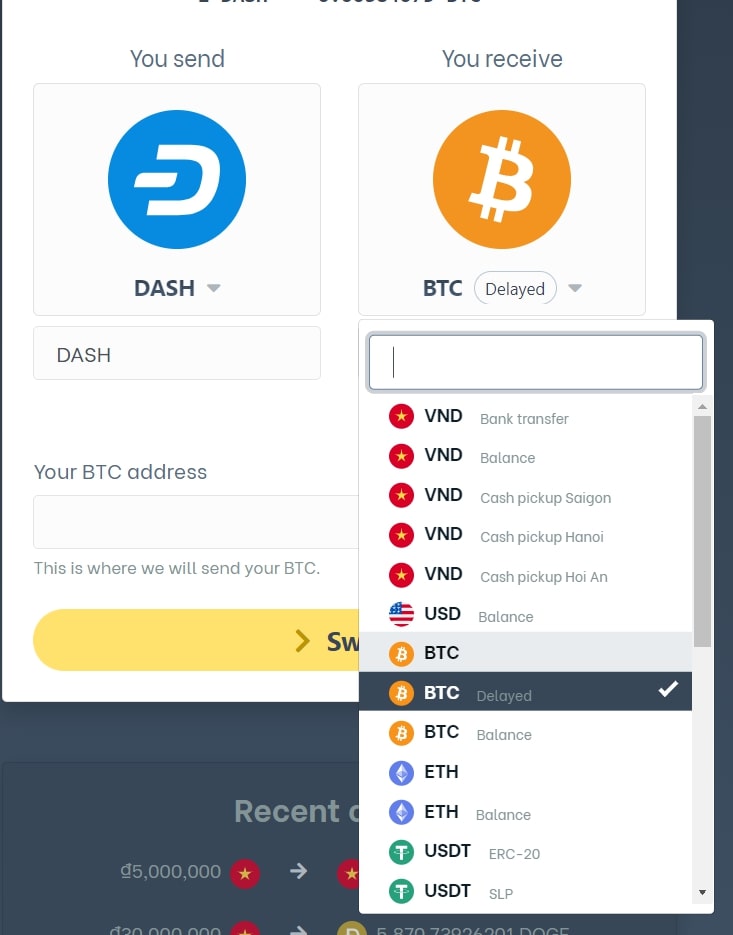Select the Ethereum icon beside ETH Balance

tap(401, 812)
